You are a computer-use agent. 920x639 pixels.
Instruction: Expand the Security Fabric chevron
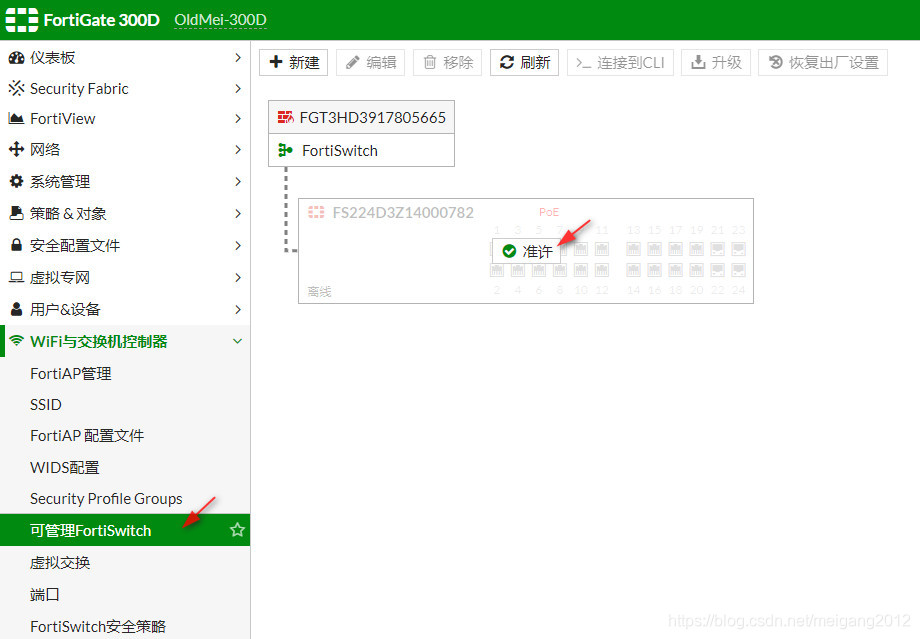point(238,89)
